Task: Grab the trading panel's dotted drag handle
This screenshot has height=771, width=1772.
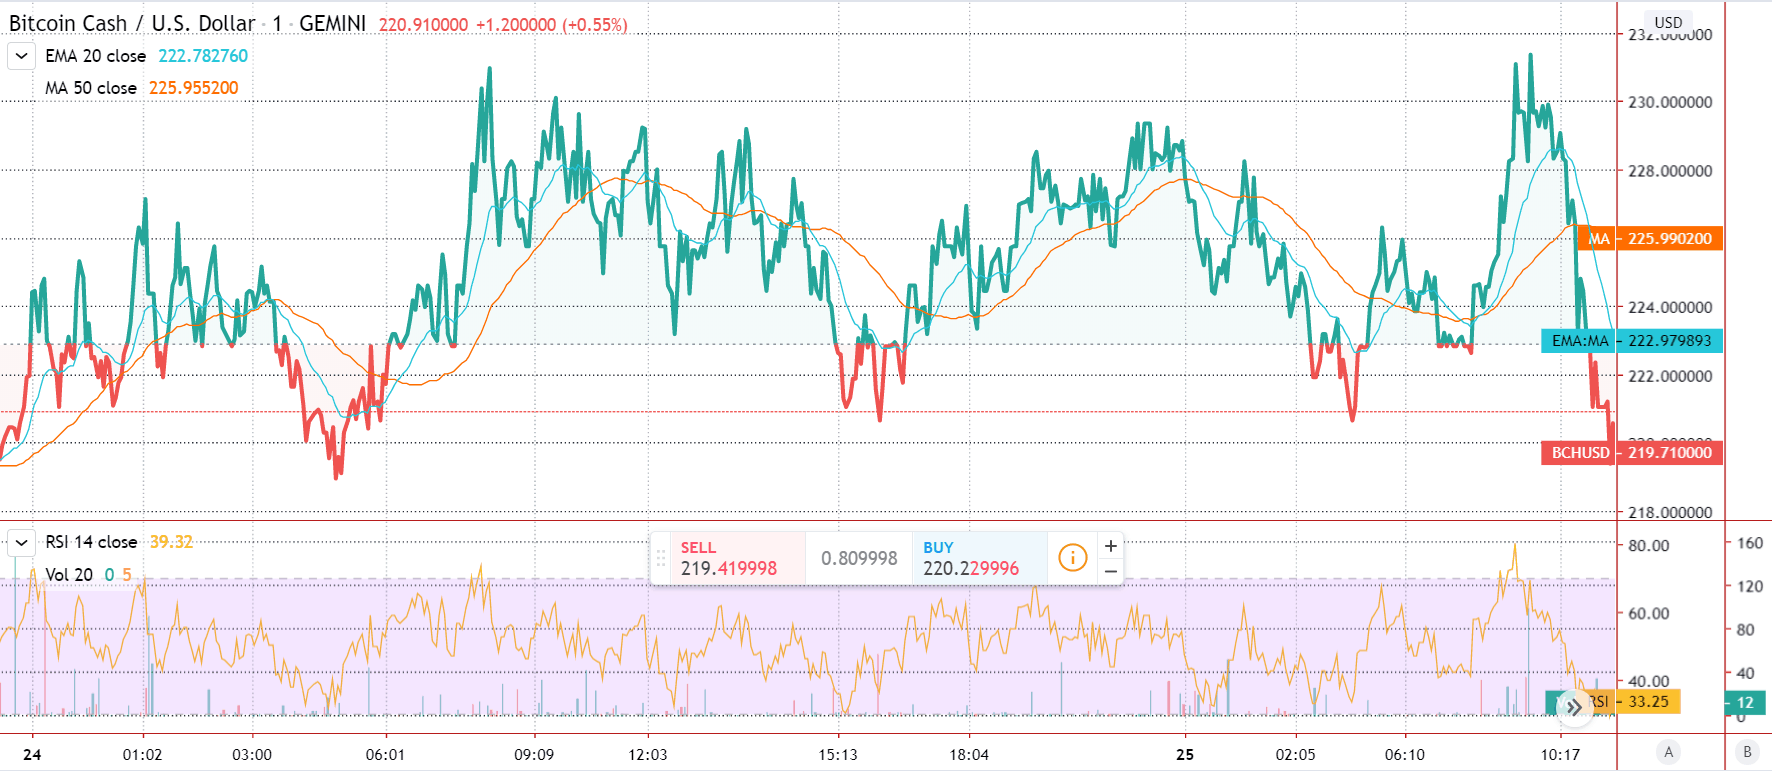Action: pyautogui.click(x=661, y=558)
